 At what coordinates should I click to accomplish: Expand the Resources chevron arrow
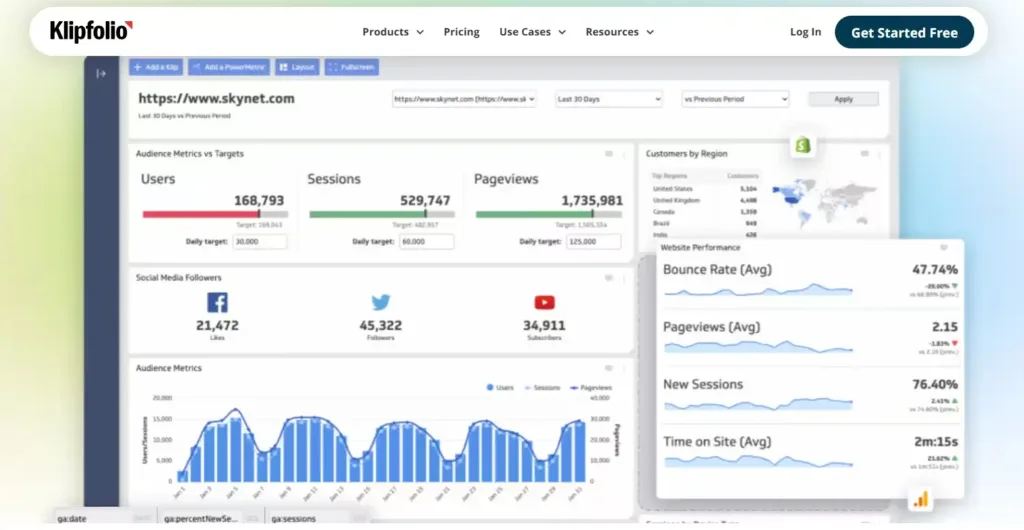(650, 33)
